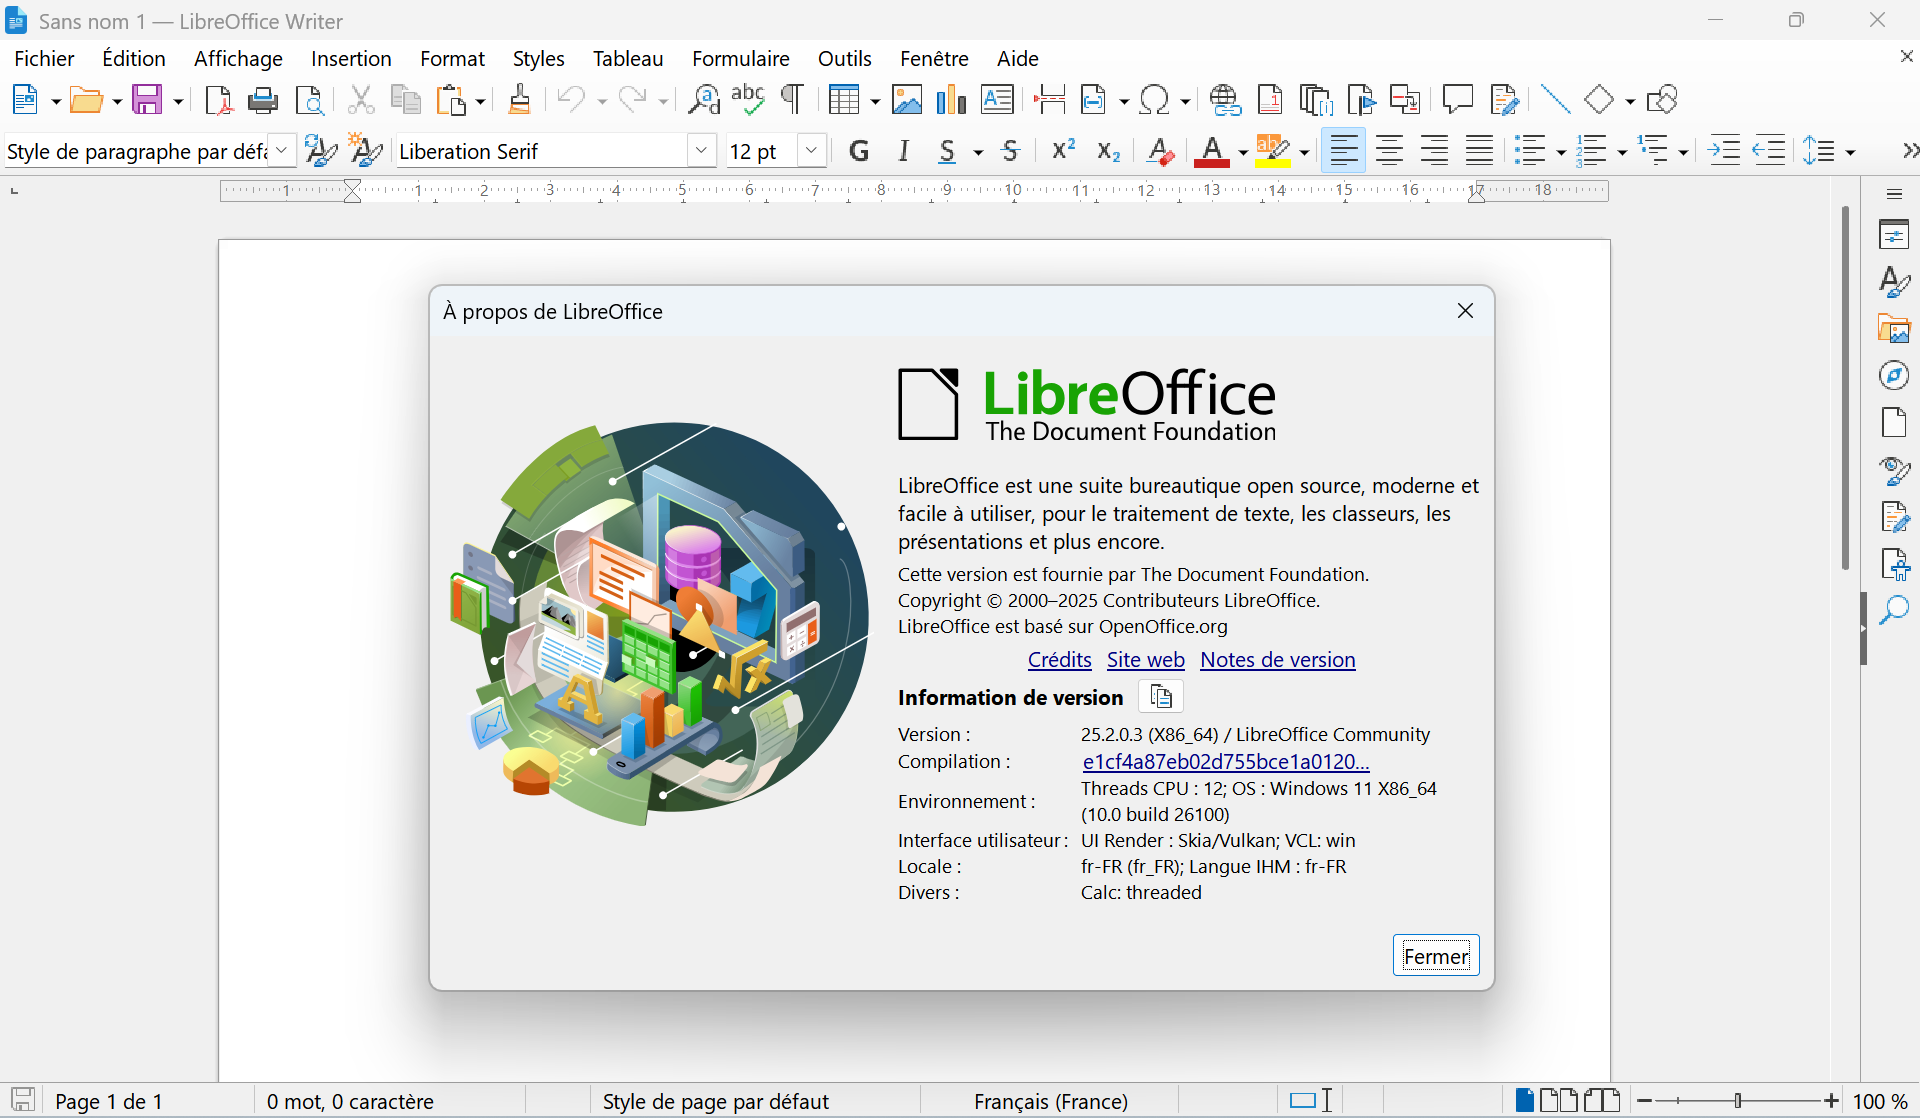Insert comment speech bubble icon
Screen dimensions: 1920x1118
coord(1458,99)
